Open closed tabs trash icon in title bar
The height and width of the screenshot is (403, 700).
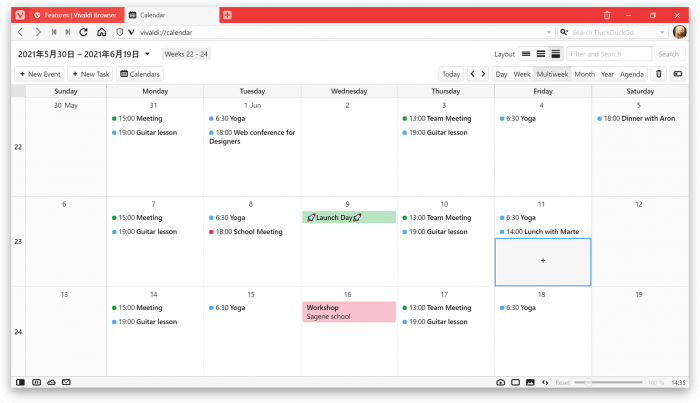pyautogui.click(x=607, y=15)
